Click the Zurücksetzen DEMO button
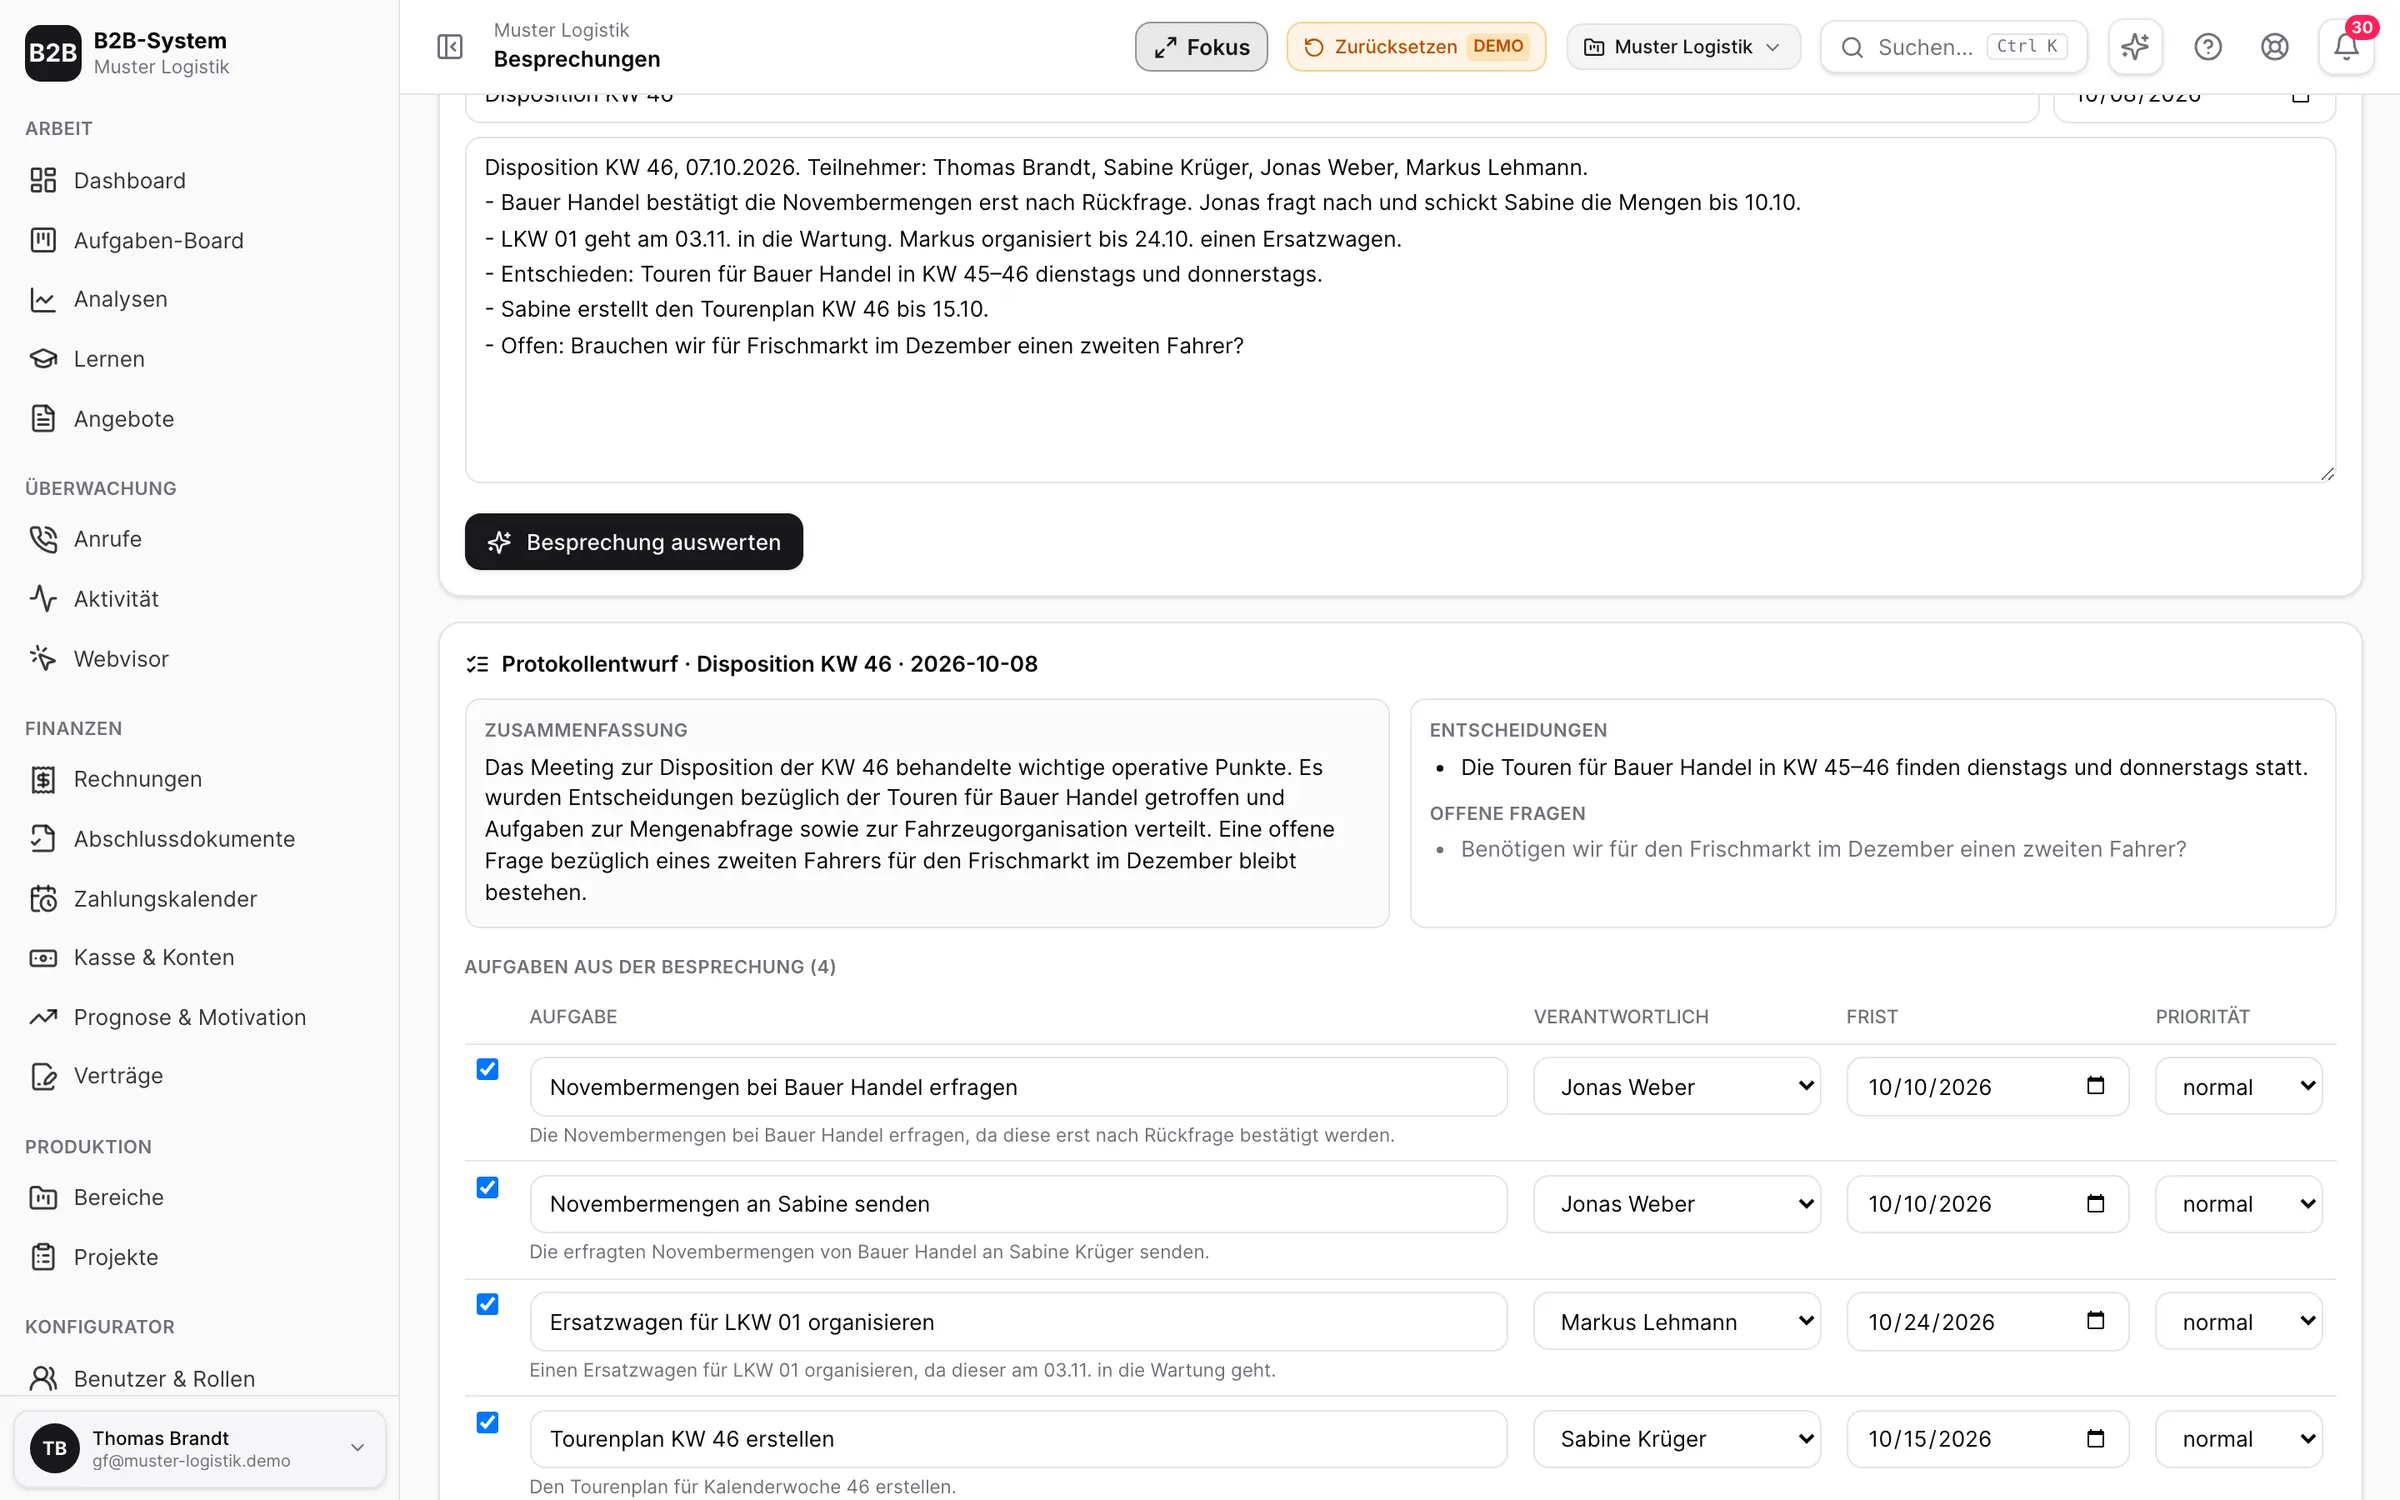The height and width of the screenshot is (1500, 2400). click(x=1416, y=47)
